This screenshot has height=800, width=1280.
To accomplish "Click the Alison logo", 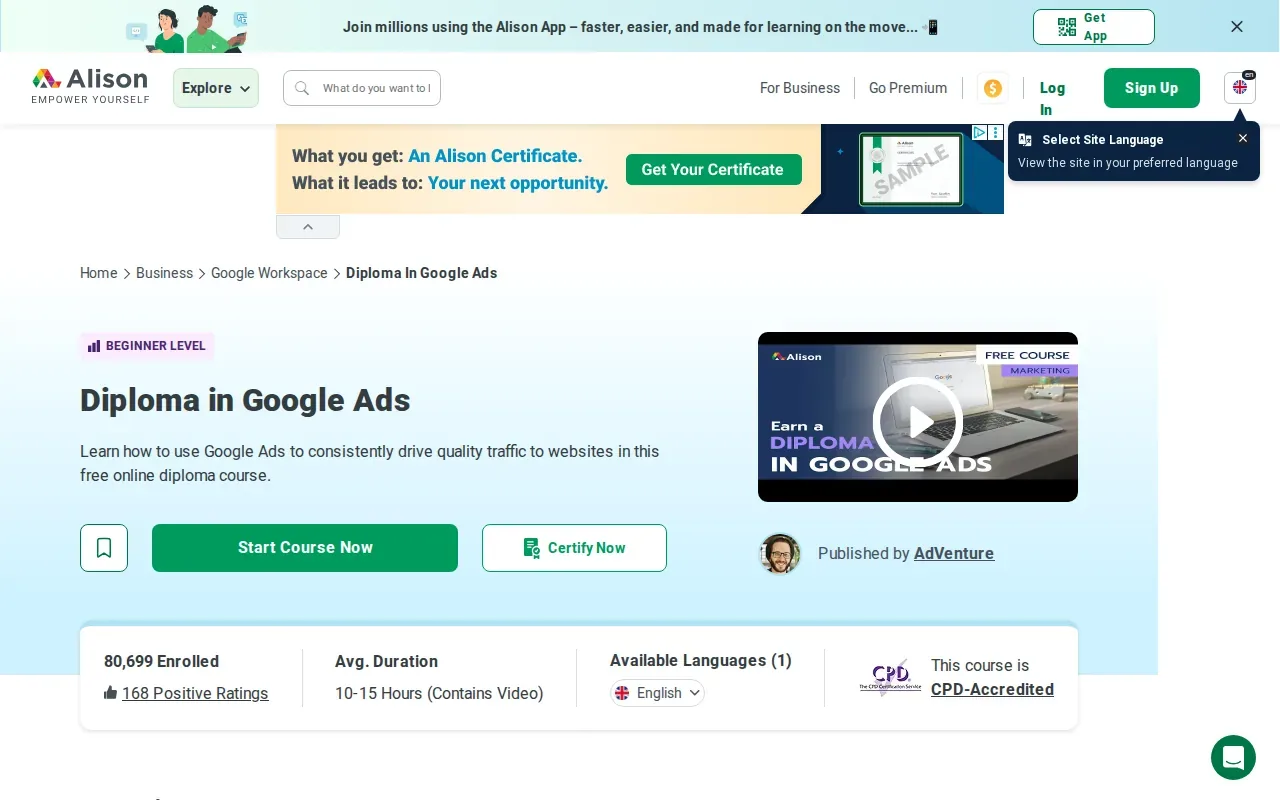I will [x=90, y=87].
